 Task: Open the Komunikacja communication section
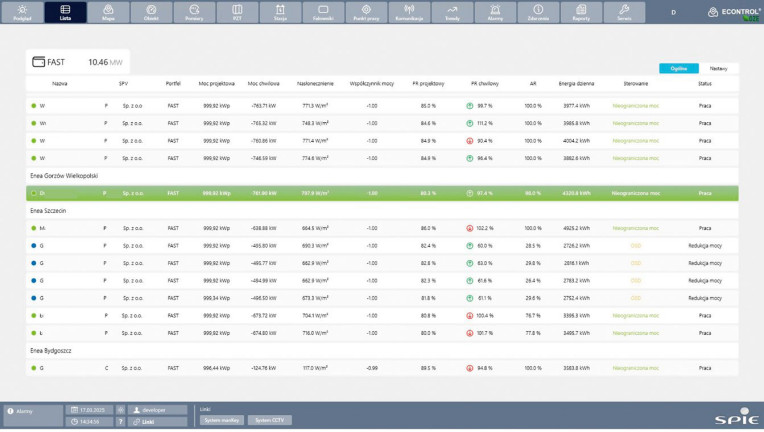coord(409,12)
